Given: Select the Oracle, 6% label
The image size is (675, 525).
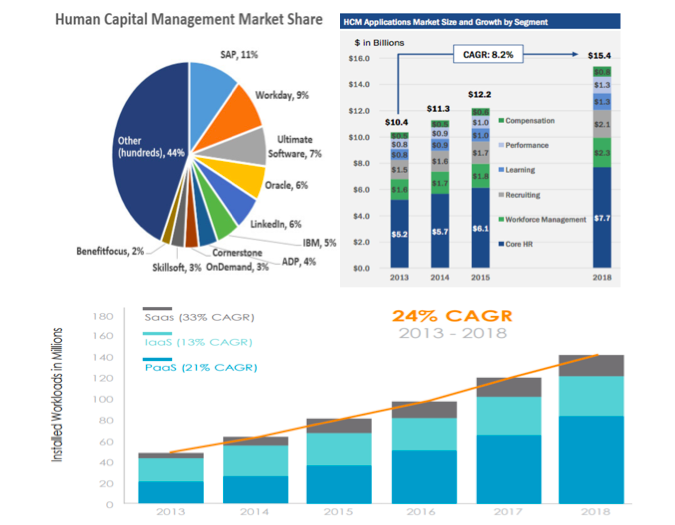Looking at the screenshot, I should pyautogui.click(x=286, y=185).
